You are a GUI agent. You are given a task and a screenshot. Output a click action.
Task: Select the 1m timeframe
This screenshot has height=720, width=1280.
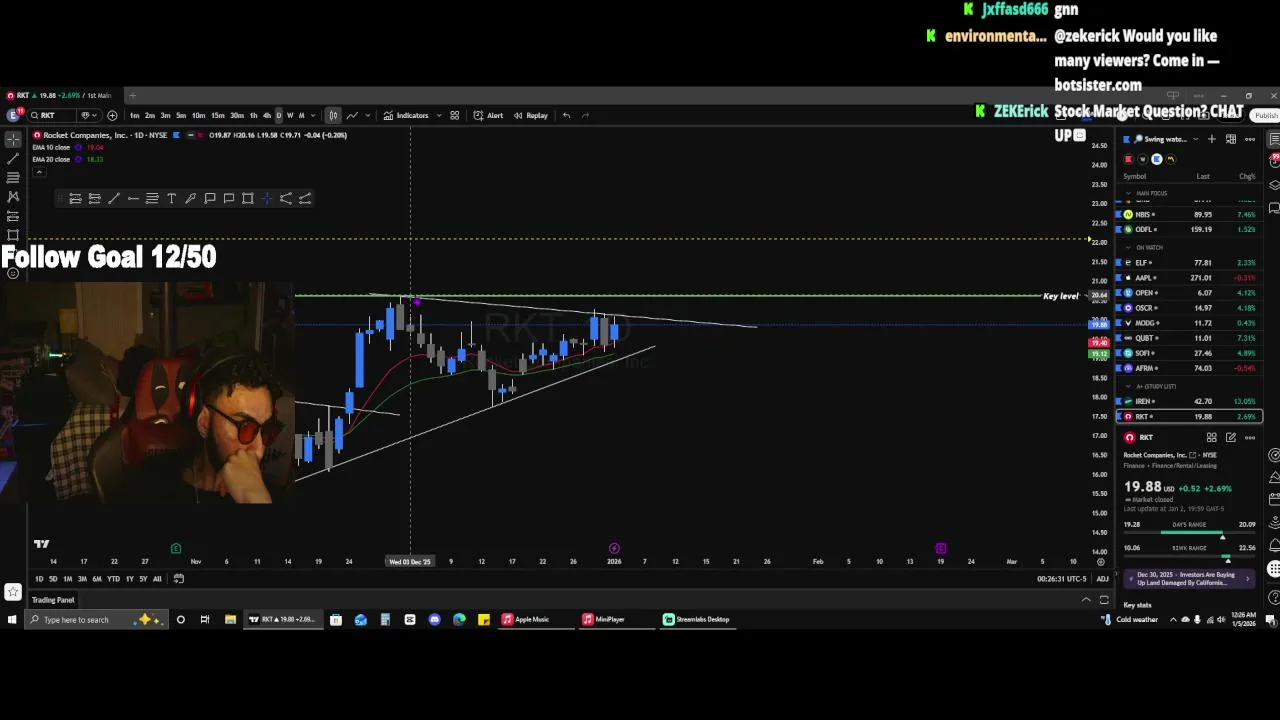[x=134, y=115]
